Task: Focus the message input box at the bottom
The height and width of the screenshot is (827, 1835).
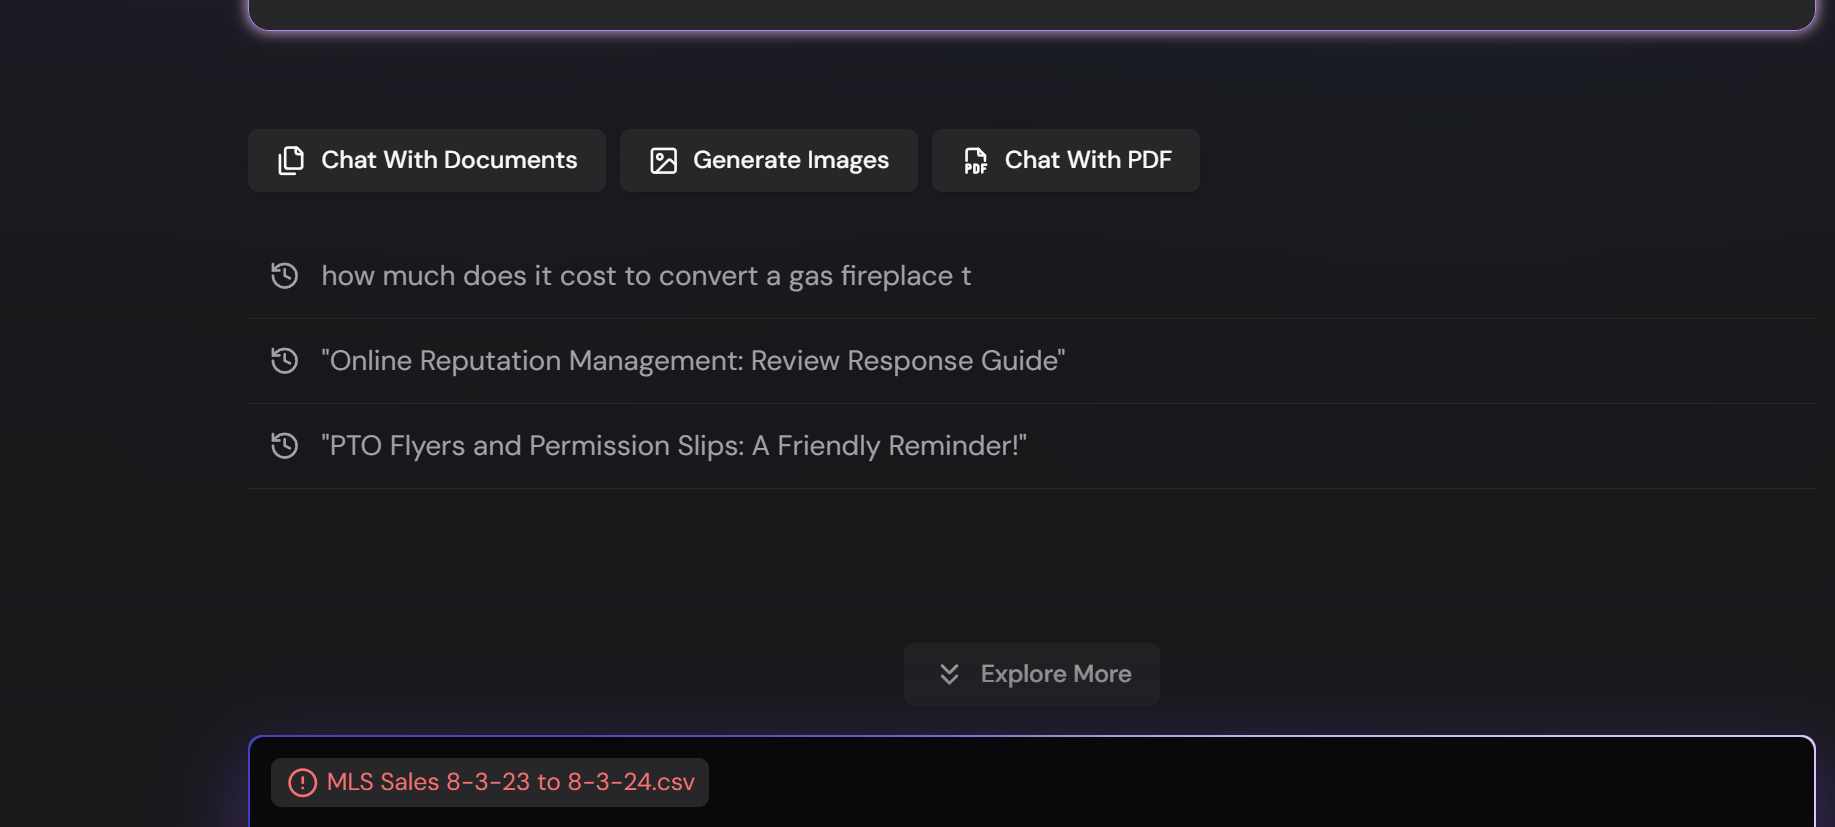Action: click(x=1032, y=782)
